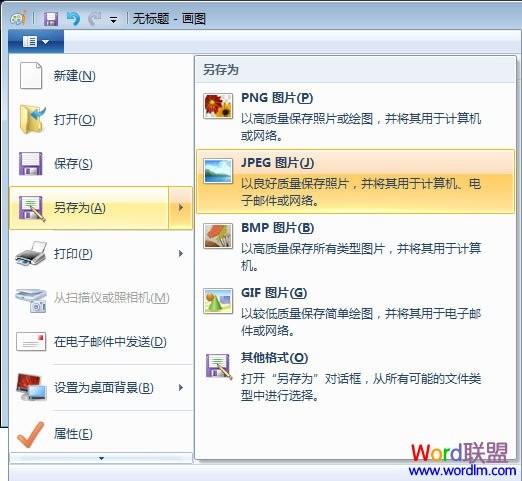Save as GIF 图片(G)
Image resolution: width=522 pixels, height=481 pixels.
355,312
